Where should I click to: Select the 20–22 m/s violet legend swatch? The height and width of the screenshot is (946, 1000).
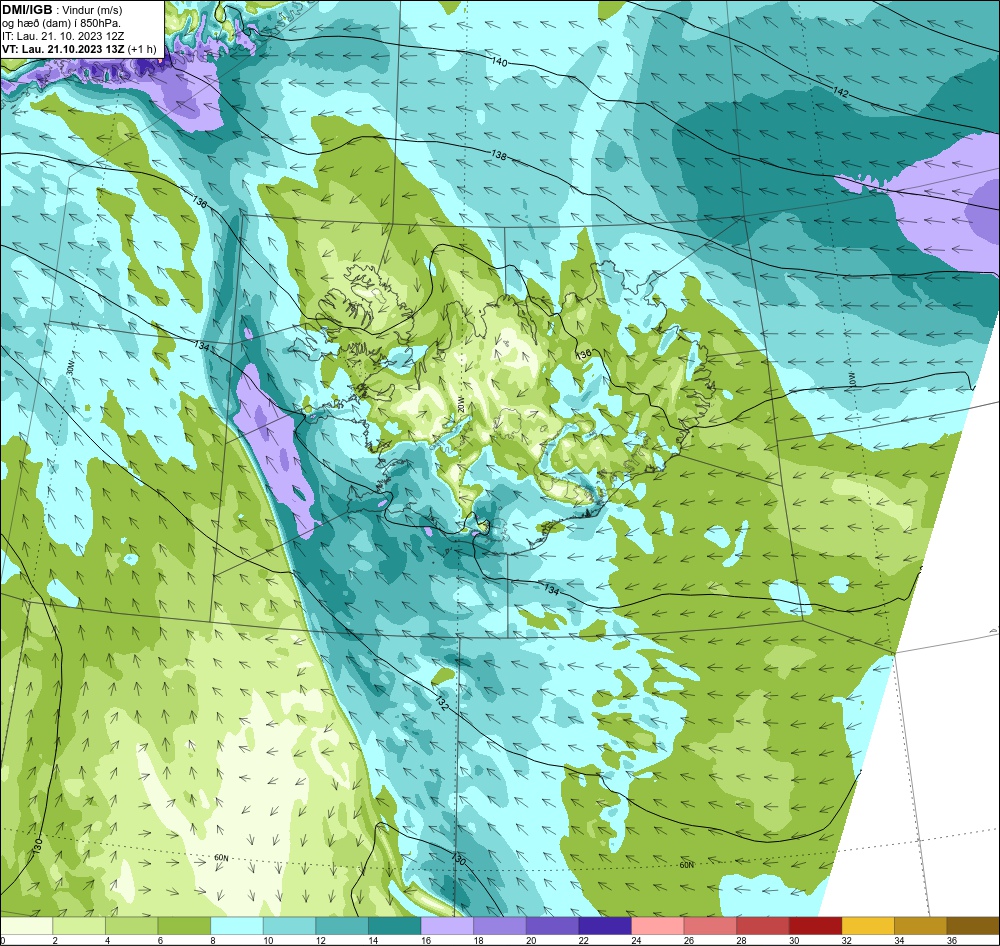[x=552, y=925]
